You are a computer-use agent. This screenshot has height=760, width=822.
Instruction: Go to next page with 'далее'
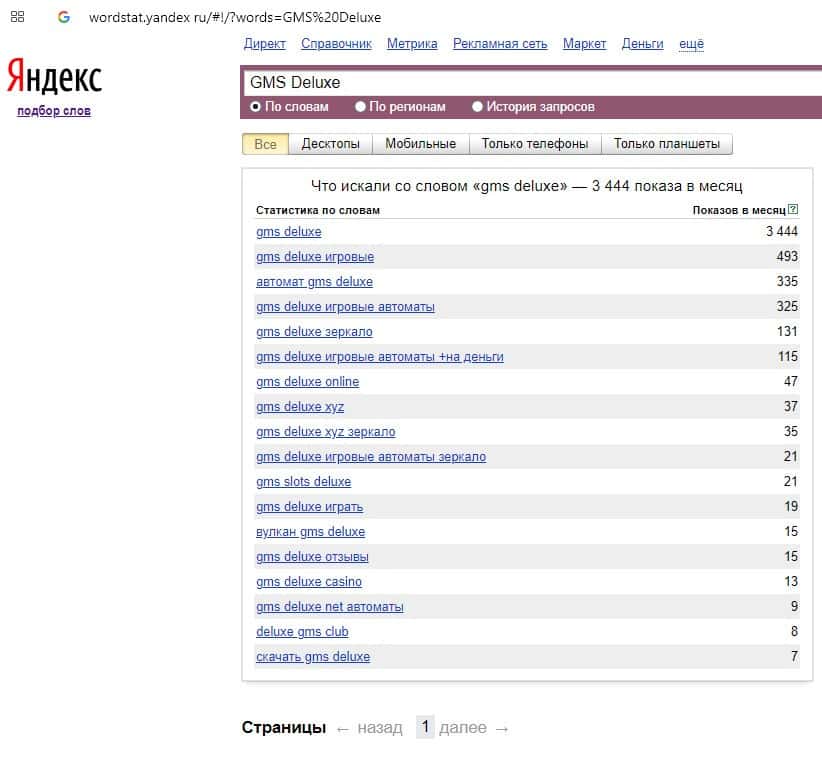pos(463,728)
